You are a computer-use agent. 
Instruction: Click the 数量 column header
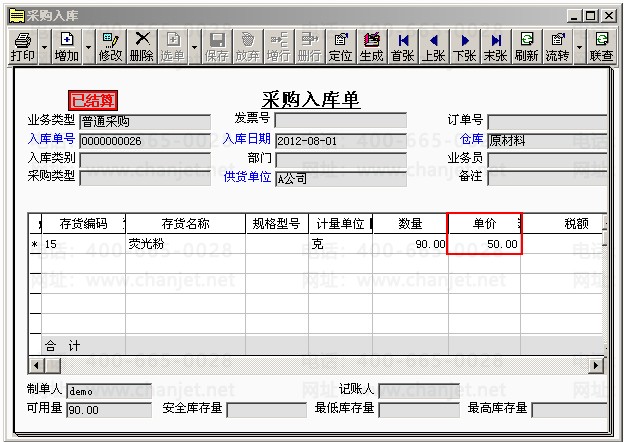click(x=410, y=224)
